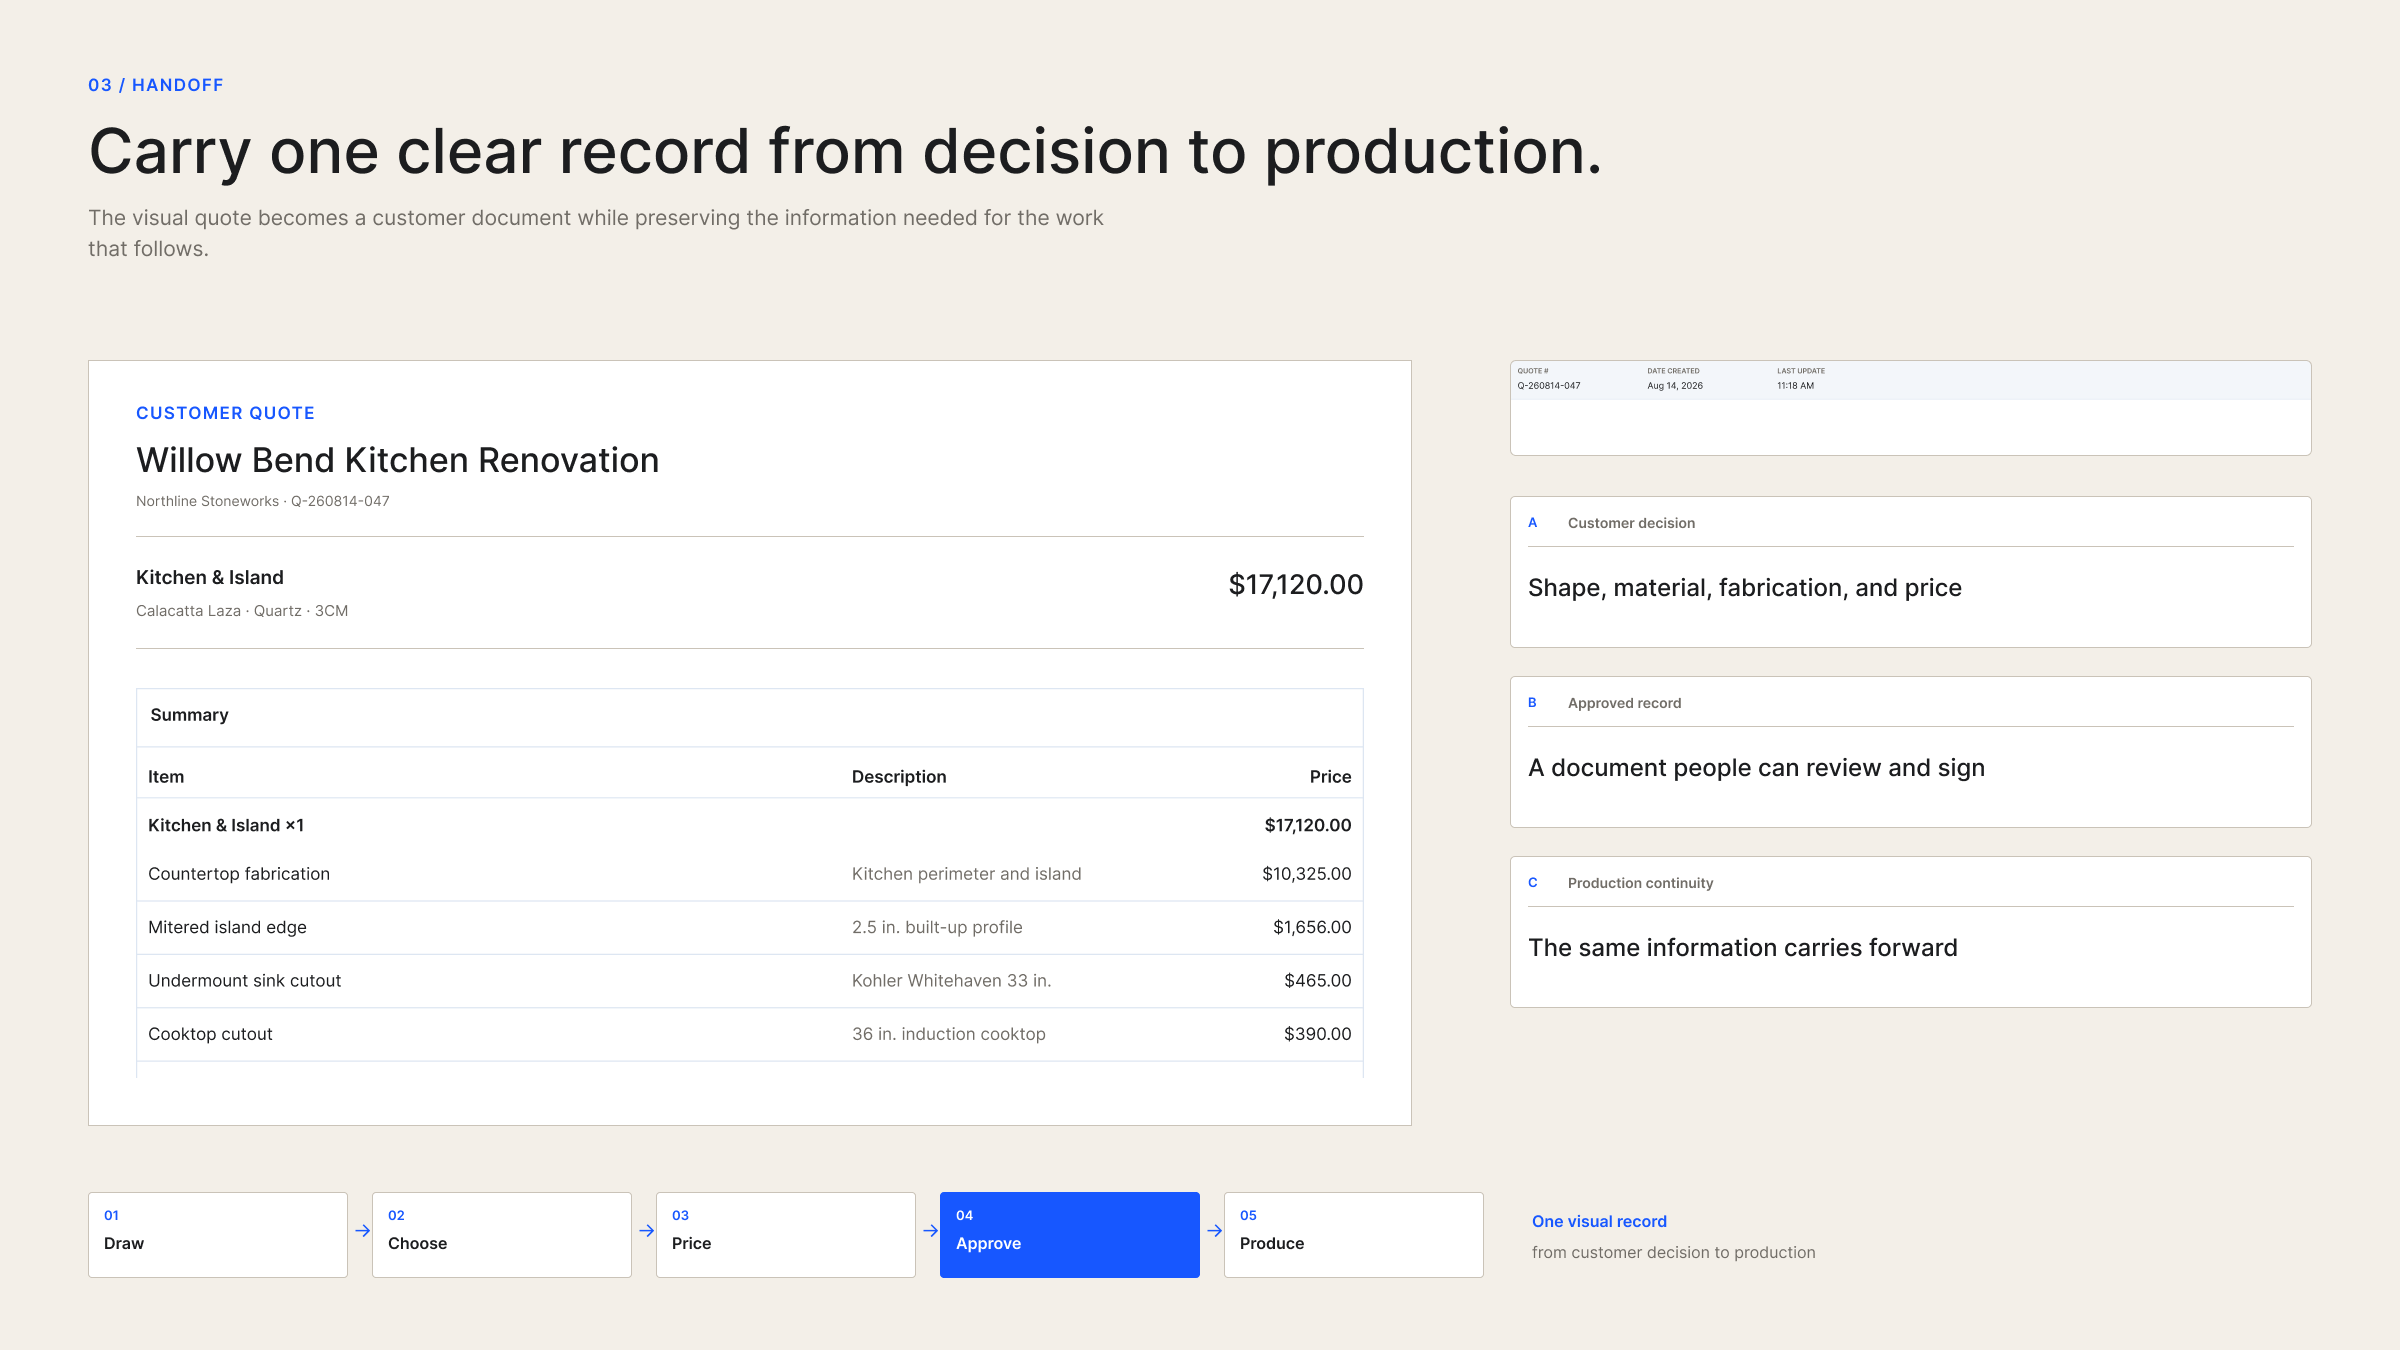Click the arrow between Draw and Choose
Screen dimensions: 2400x1350
(x=362, y=1231)
